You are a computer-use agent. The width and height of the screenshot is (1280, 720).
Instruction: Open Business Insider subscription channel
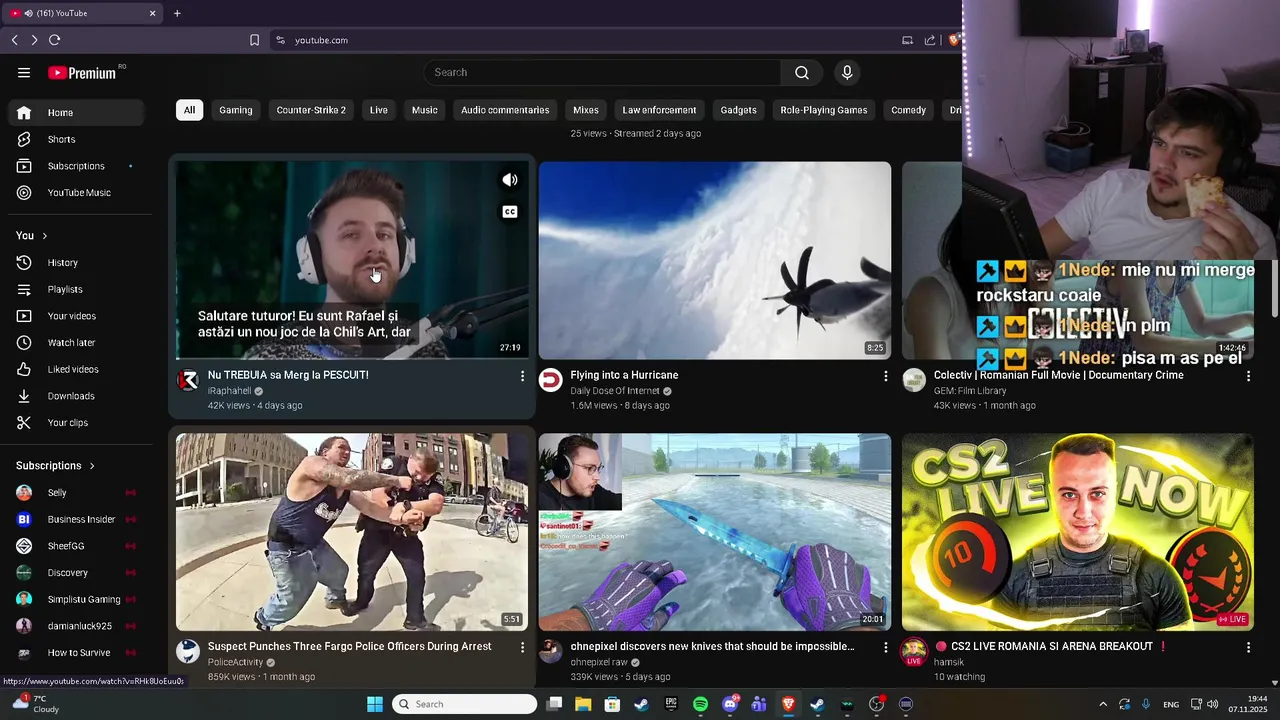click(x=76, y=520)
